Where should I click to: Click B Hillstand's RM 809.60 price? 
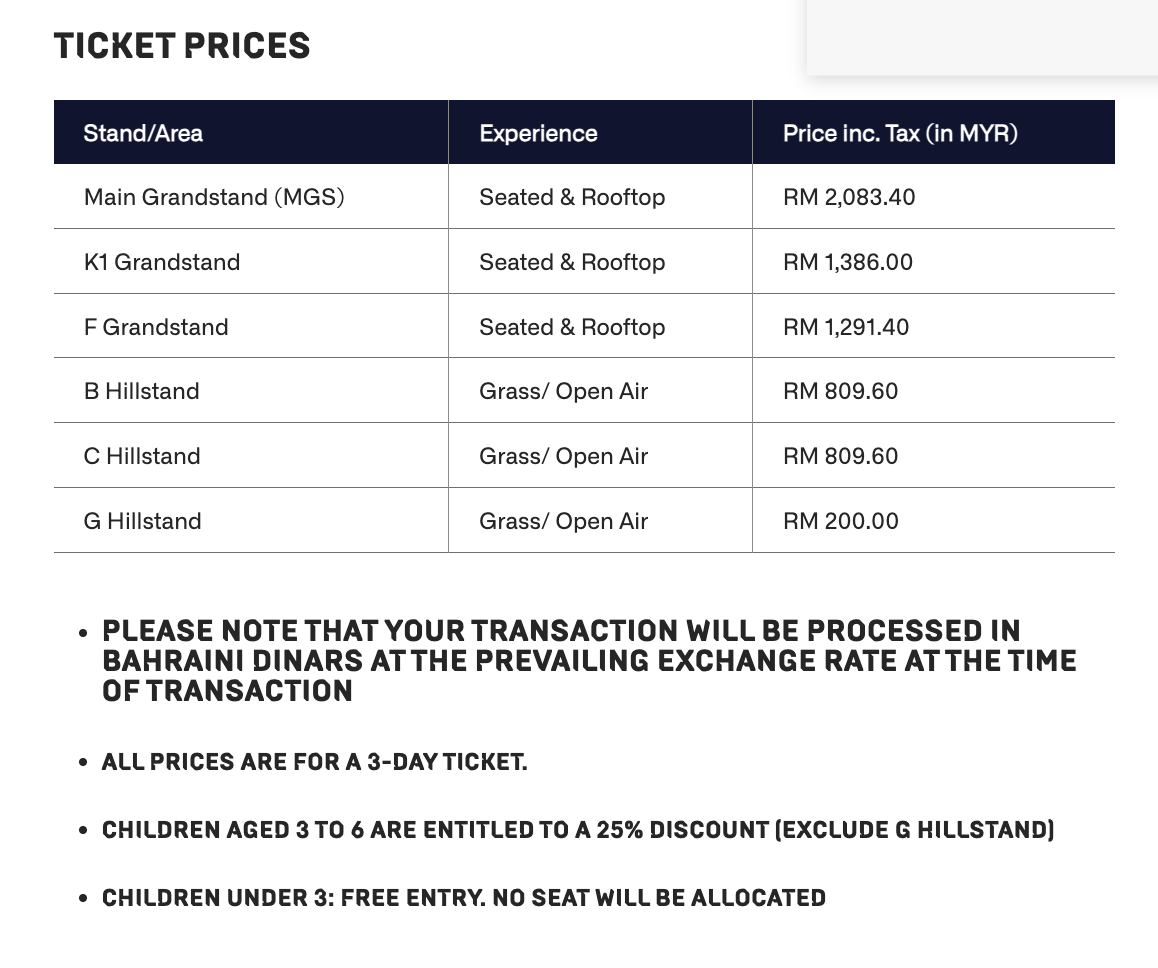coord(840,391)
